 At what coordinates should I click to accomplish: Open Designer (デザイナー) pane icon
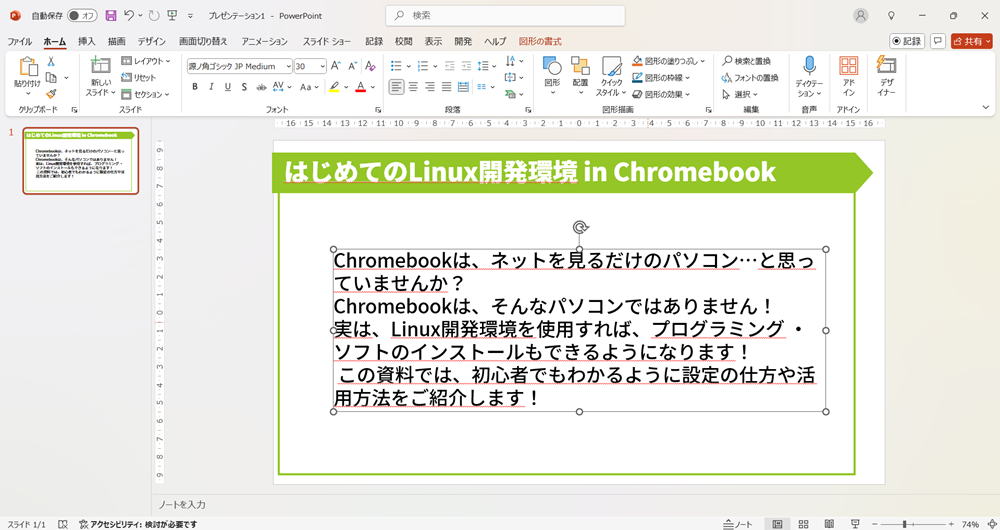886,65
